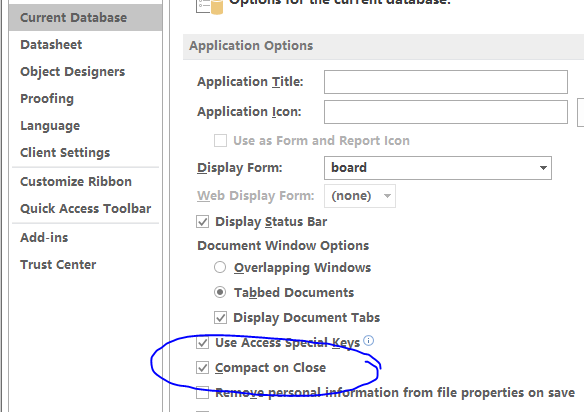Click the info icon beside Use Access Special Keys
584x412 pixels.
coord(368,340)
